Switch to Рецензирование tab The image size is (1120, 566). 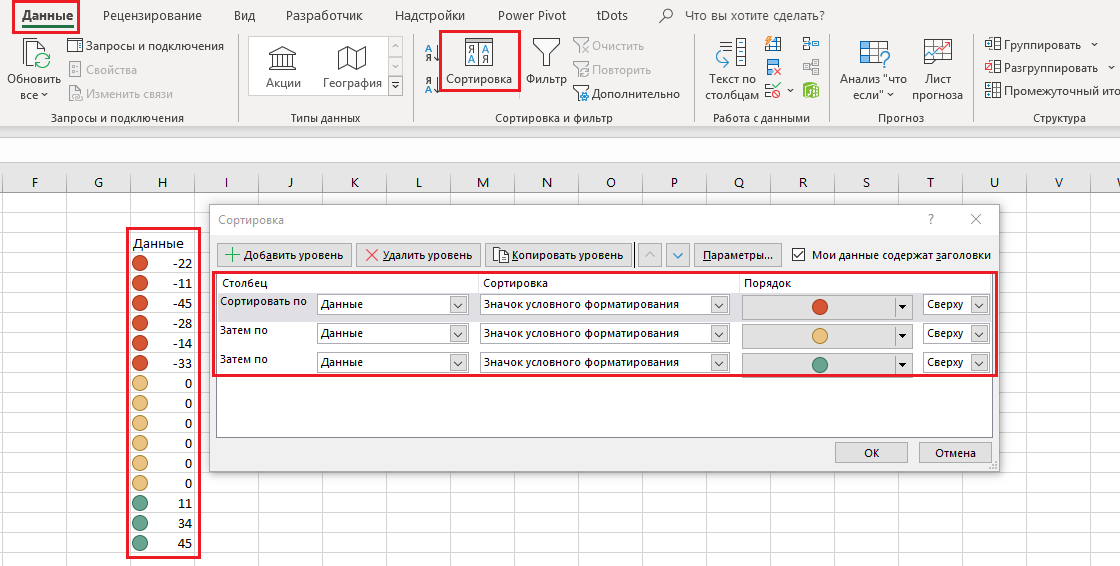click(x=152, y=15)
